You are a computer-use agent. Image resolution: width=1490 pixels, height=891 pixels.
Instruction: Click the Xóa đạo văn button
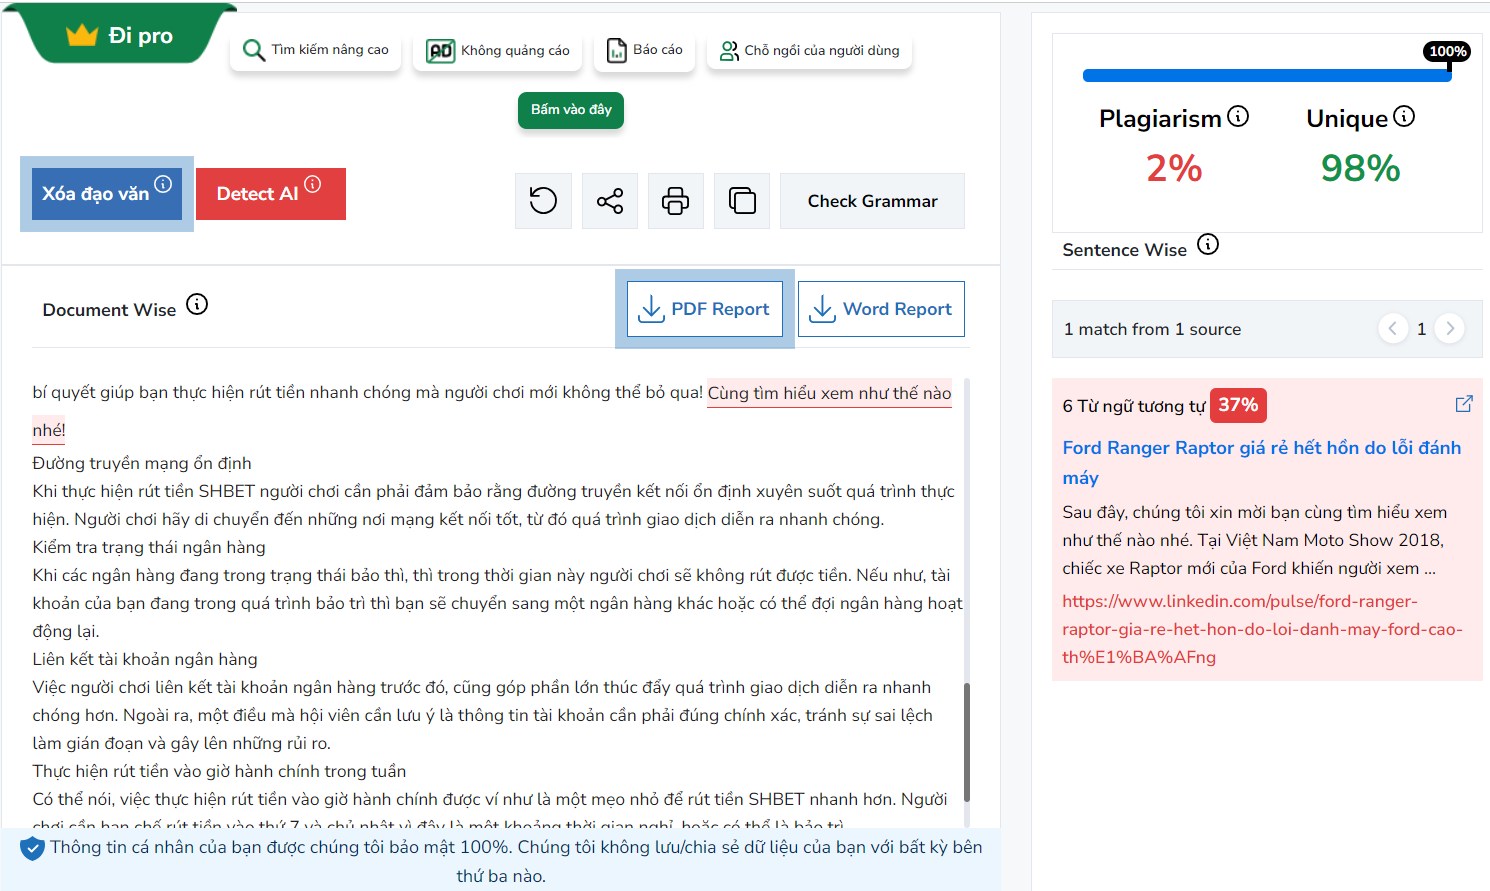106,194
